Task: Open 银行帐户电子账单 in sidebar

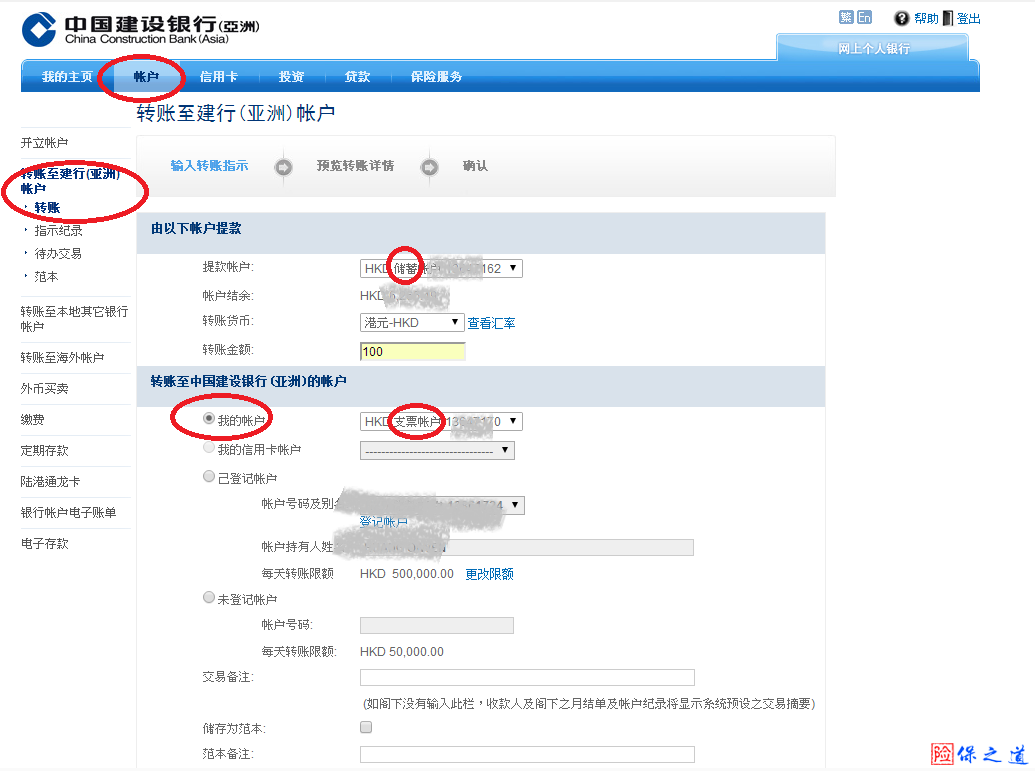Action: [68, 513]
